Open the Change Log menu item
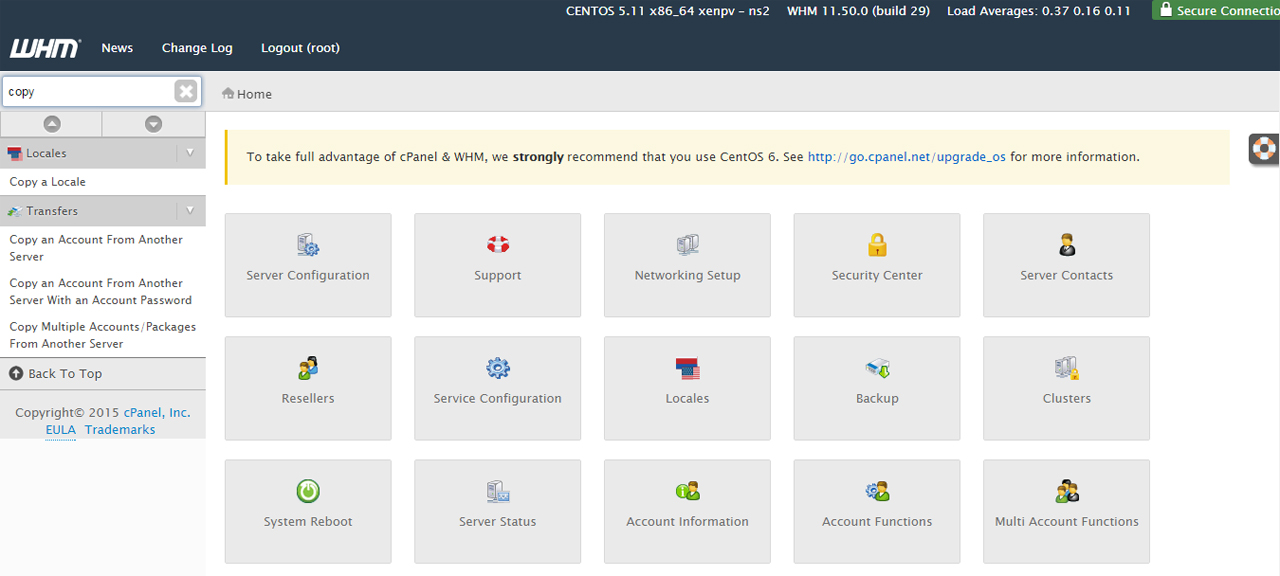 197,48
